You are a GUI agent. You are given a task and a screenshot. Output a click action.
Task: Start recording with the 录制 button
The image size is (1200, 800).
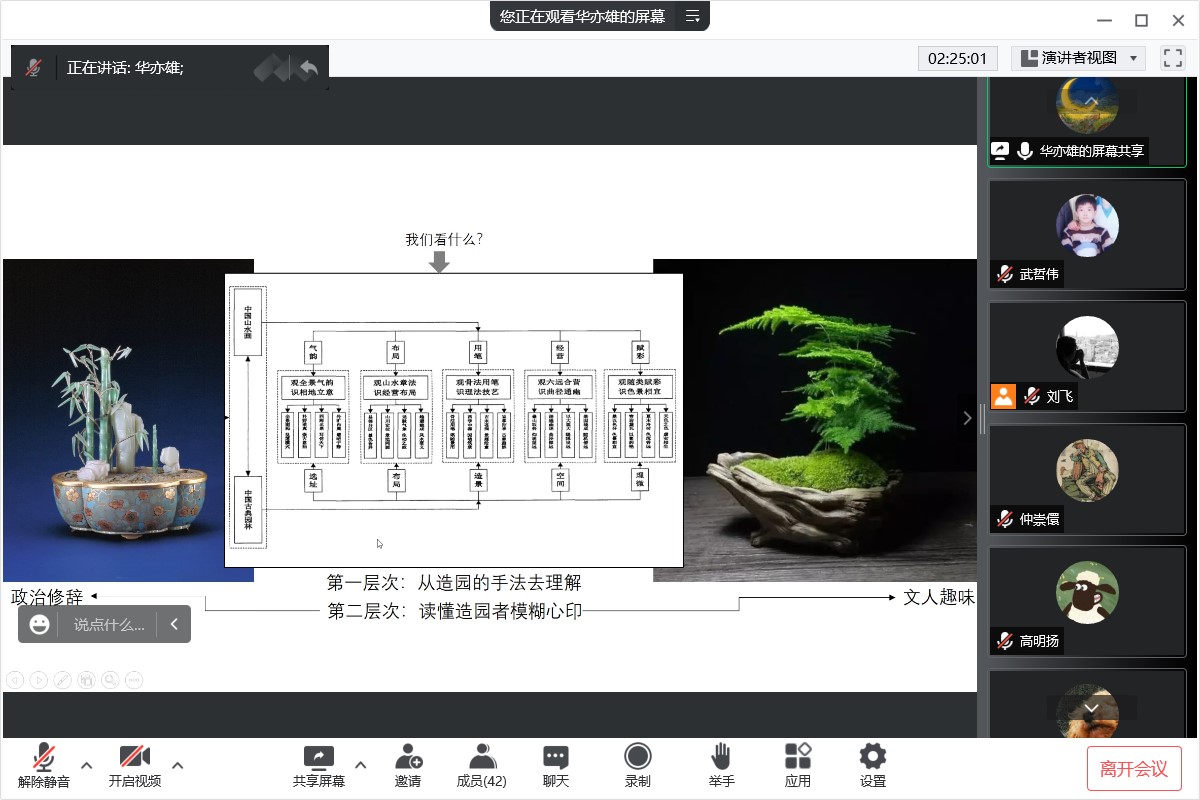pos(637,765)
